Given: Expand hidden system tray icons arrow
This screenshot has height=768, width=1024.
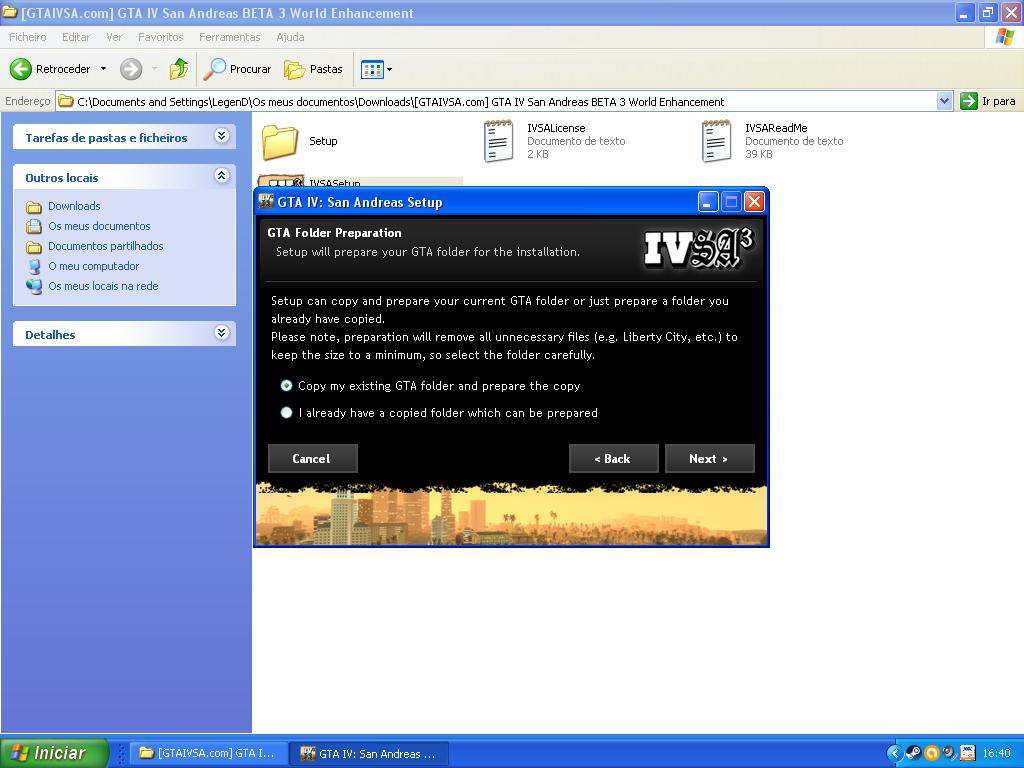Looking at the screenshot, I should pos(894,753).
